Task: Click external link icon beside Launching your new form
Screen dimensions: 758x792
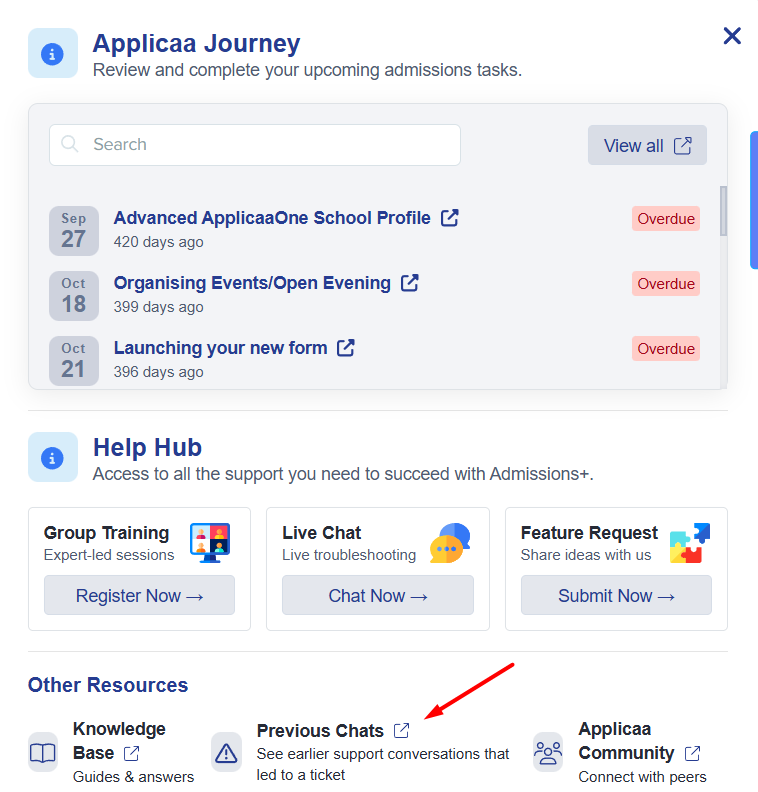Action: pos(346,348)
